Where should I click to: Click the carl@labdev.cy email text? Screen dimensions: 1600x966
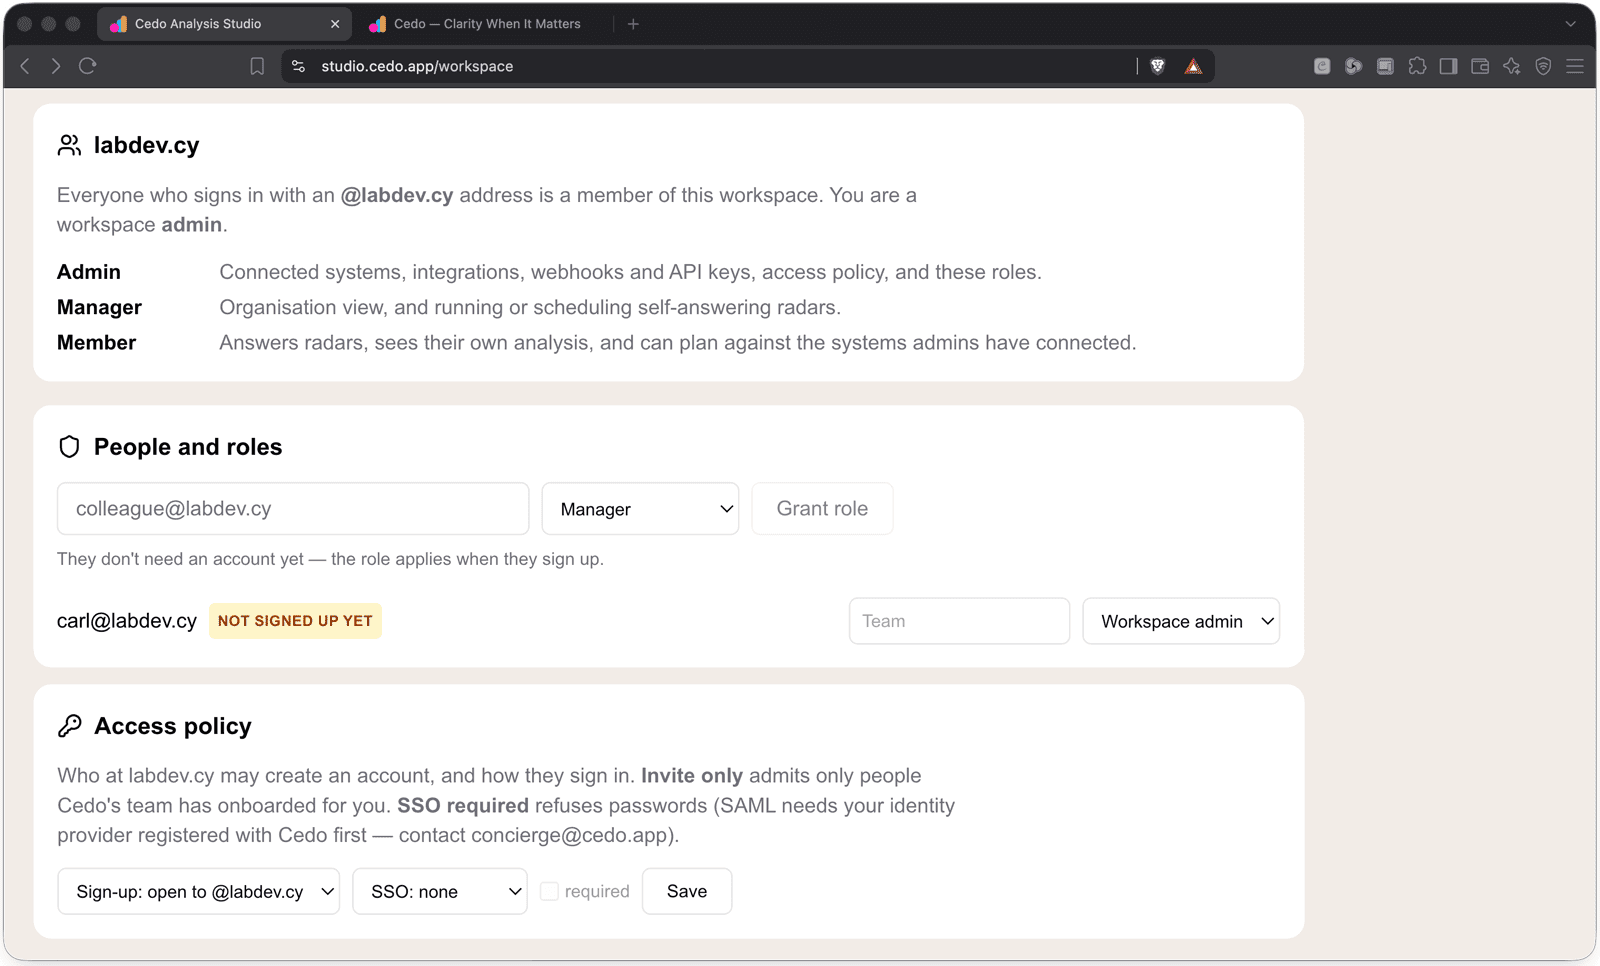(x=127, y=621)
